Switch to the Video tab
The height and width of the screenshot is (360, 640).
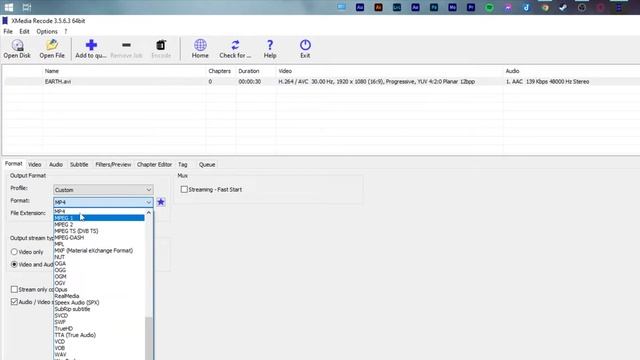(x=35, y=164)
